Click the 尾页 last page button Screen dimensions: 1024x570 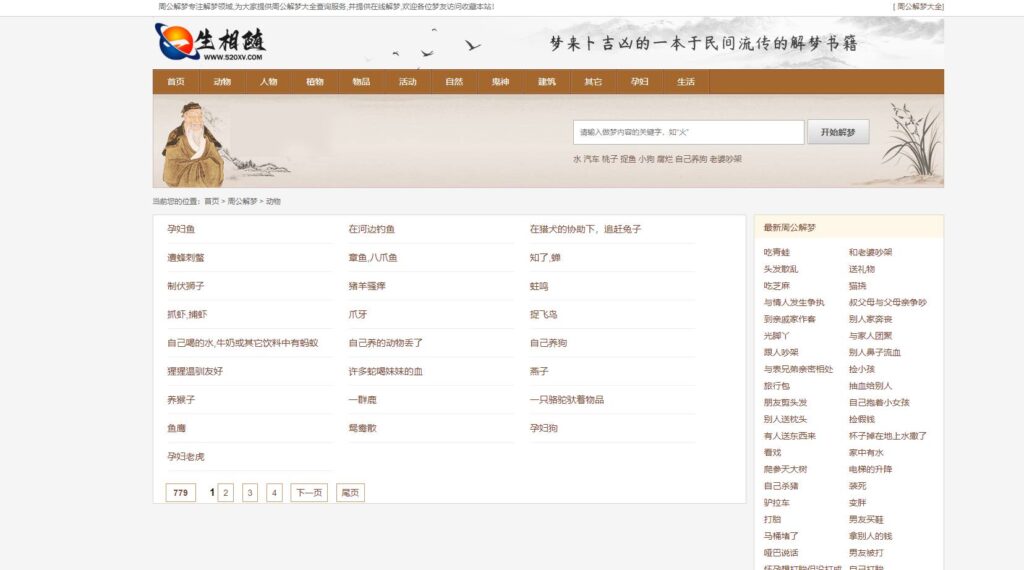350,492
